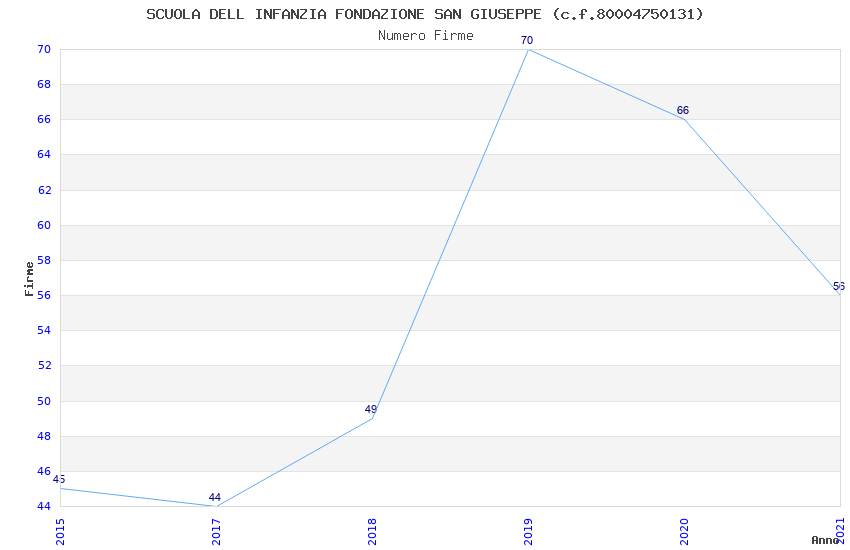Screen dimensions: 850x550
Task: Select the data point labeled 45
Action: click(x=60, y=488)
